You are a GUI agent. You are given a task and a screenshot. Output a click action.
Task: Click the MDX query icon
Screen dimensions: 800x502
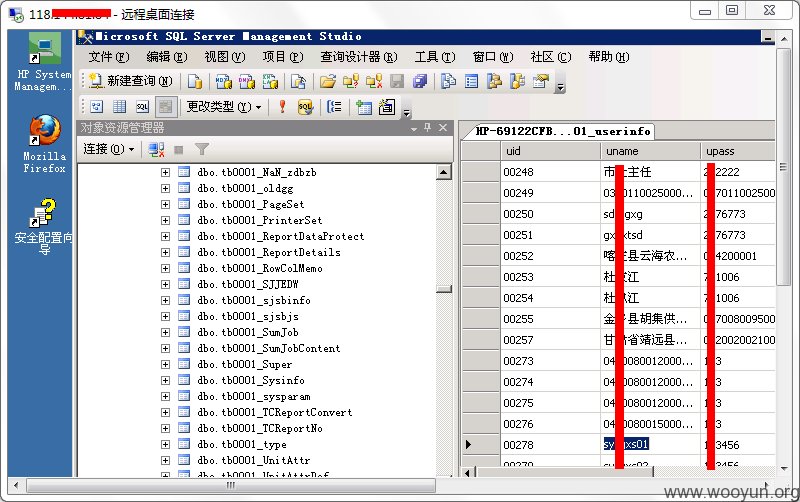click(x=223, y=81)
